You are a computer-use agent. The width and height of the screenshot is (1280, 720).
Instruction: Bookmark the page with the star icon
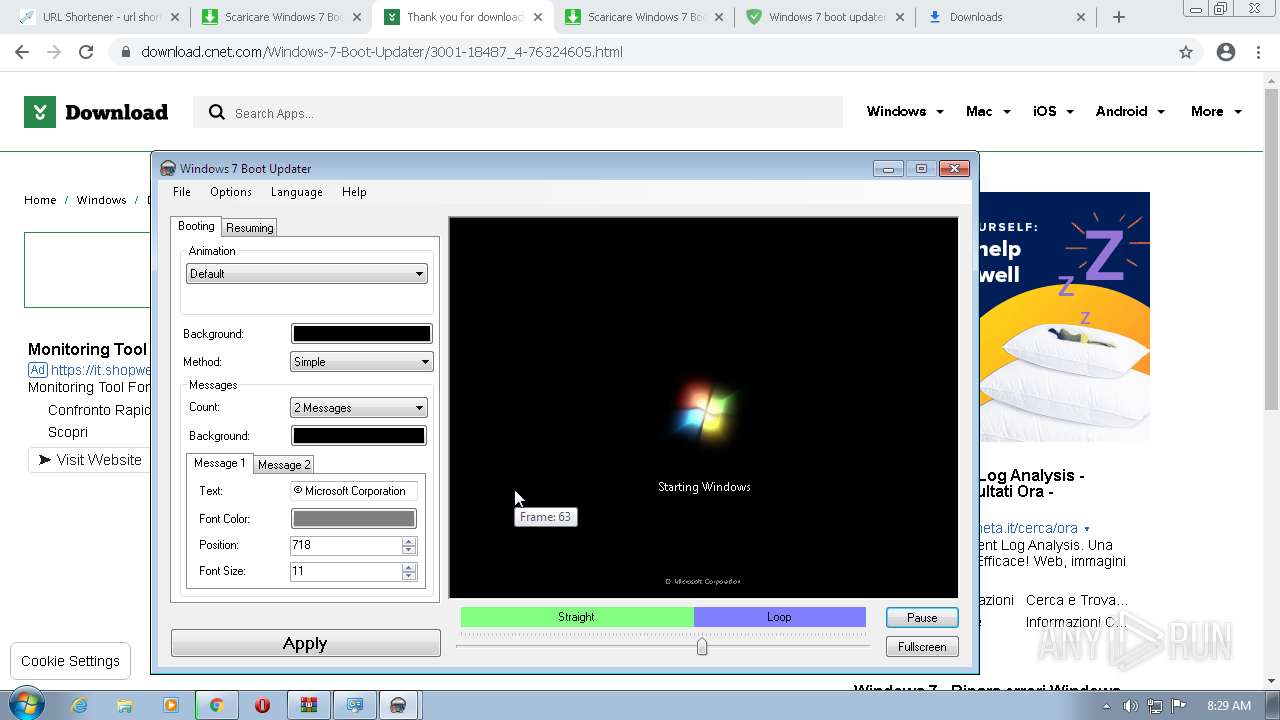(x=1186, y=52)
